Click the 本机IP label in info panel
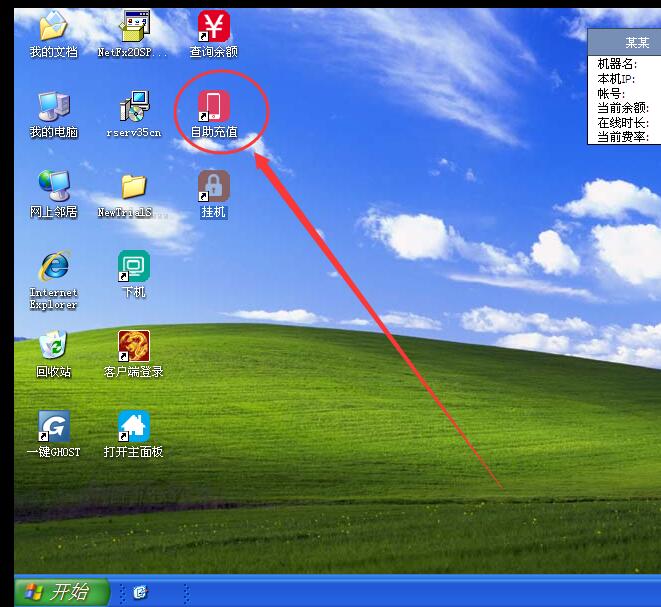This screenshot has height=607, width=661. [x=616, y=79]
